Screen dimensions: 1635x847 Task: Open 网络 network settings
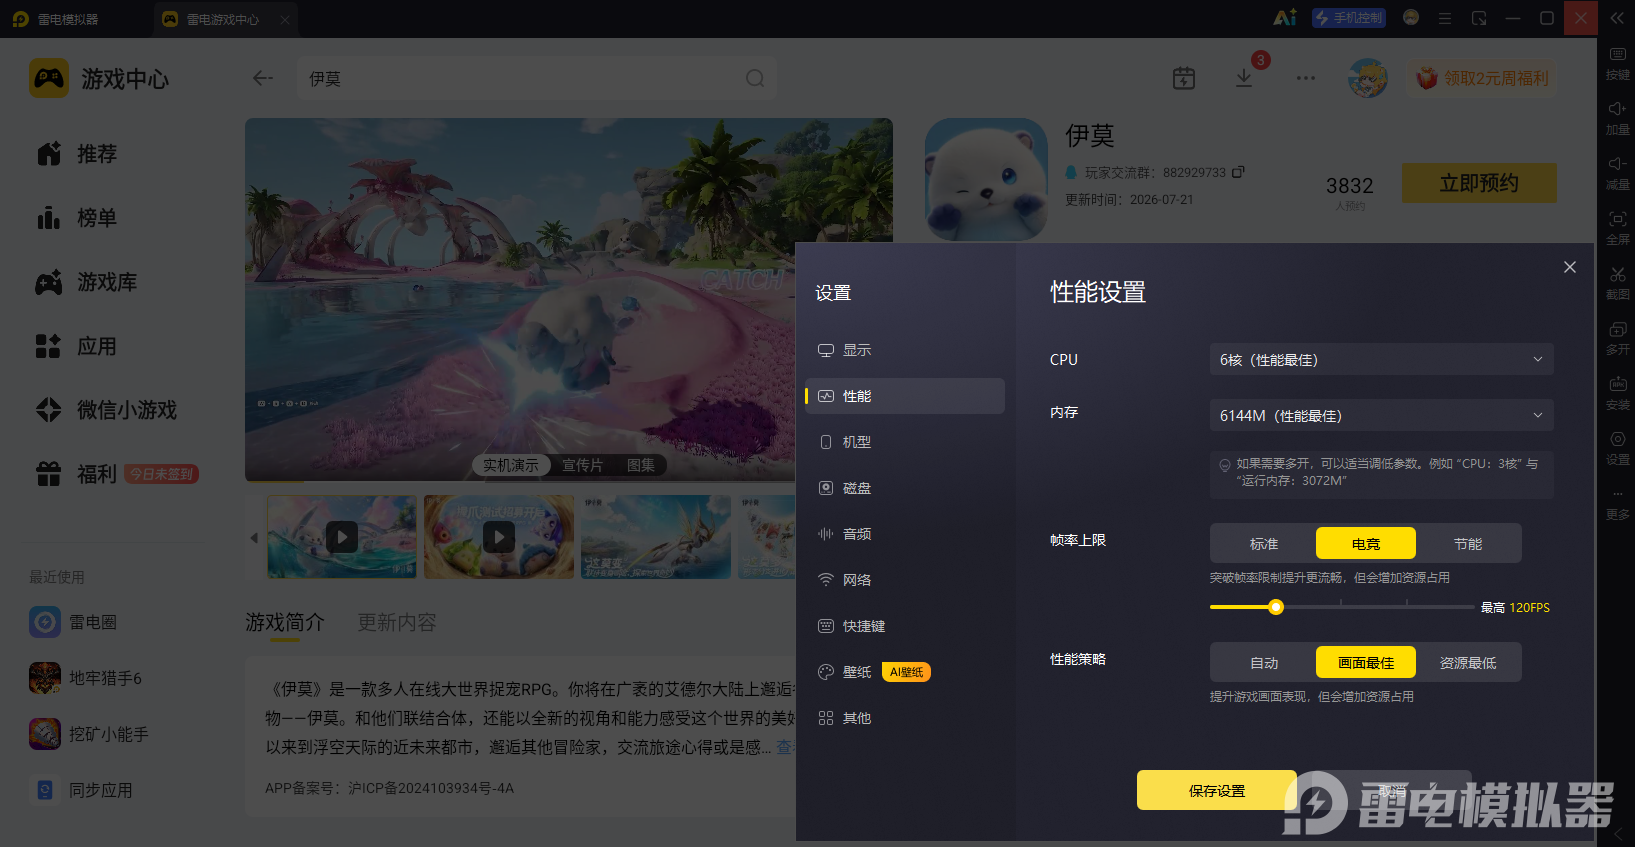pyautogui.click(x=905, y=580)
